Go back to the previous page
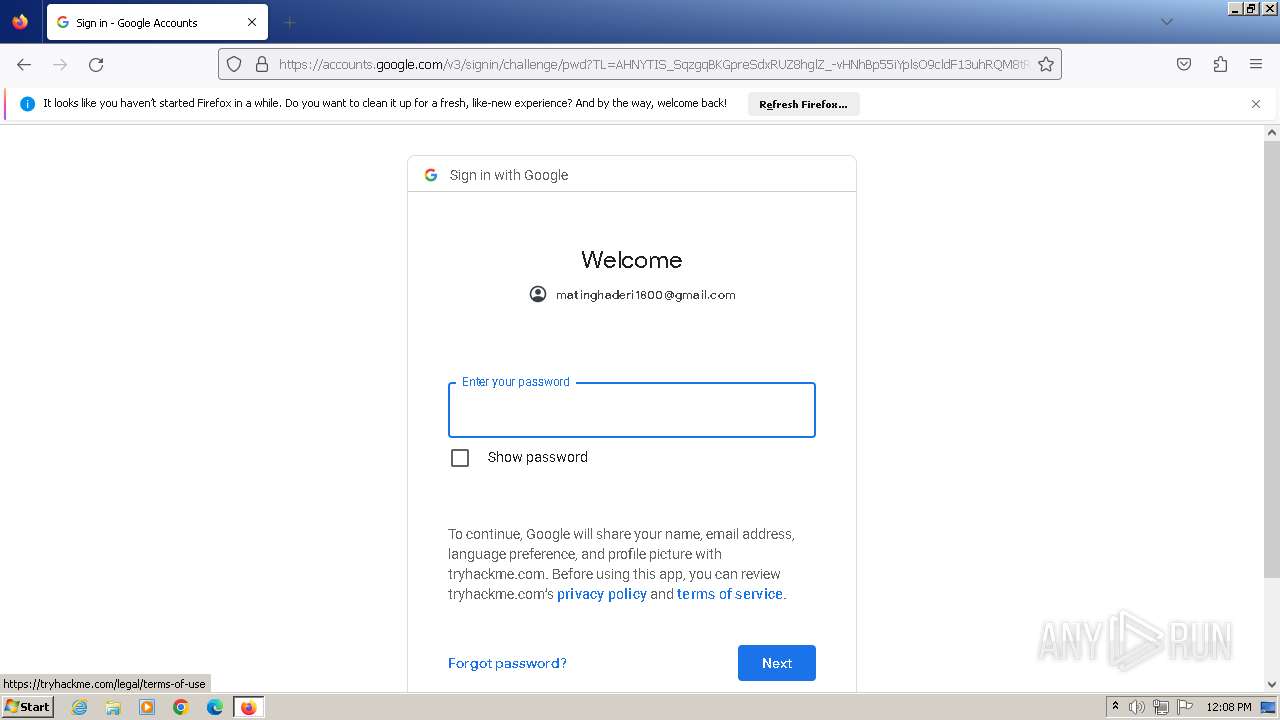The width and height of the screenshot is (1280, 720). point(24,64)
